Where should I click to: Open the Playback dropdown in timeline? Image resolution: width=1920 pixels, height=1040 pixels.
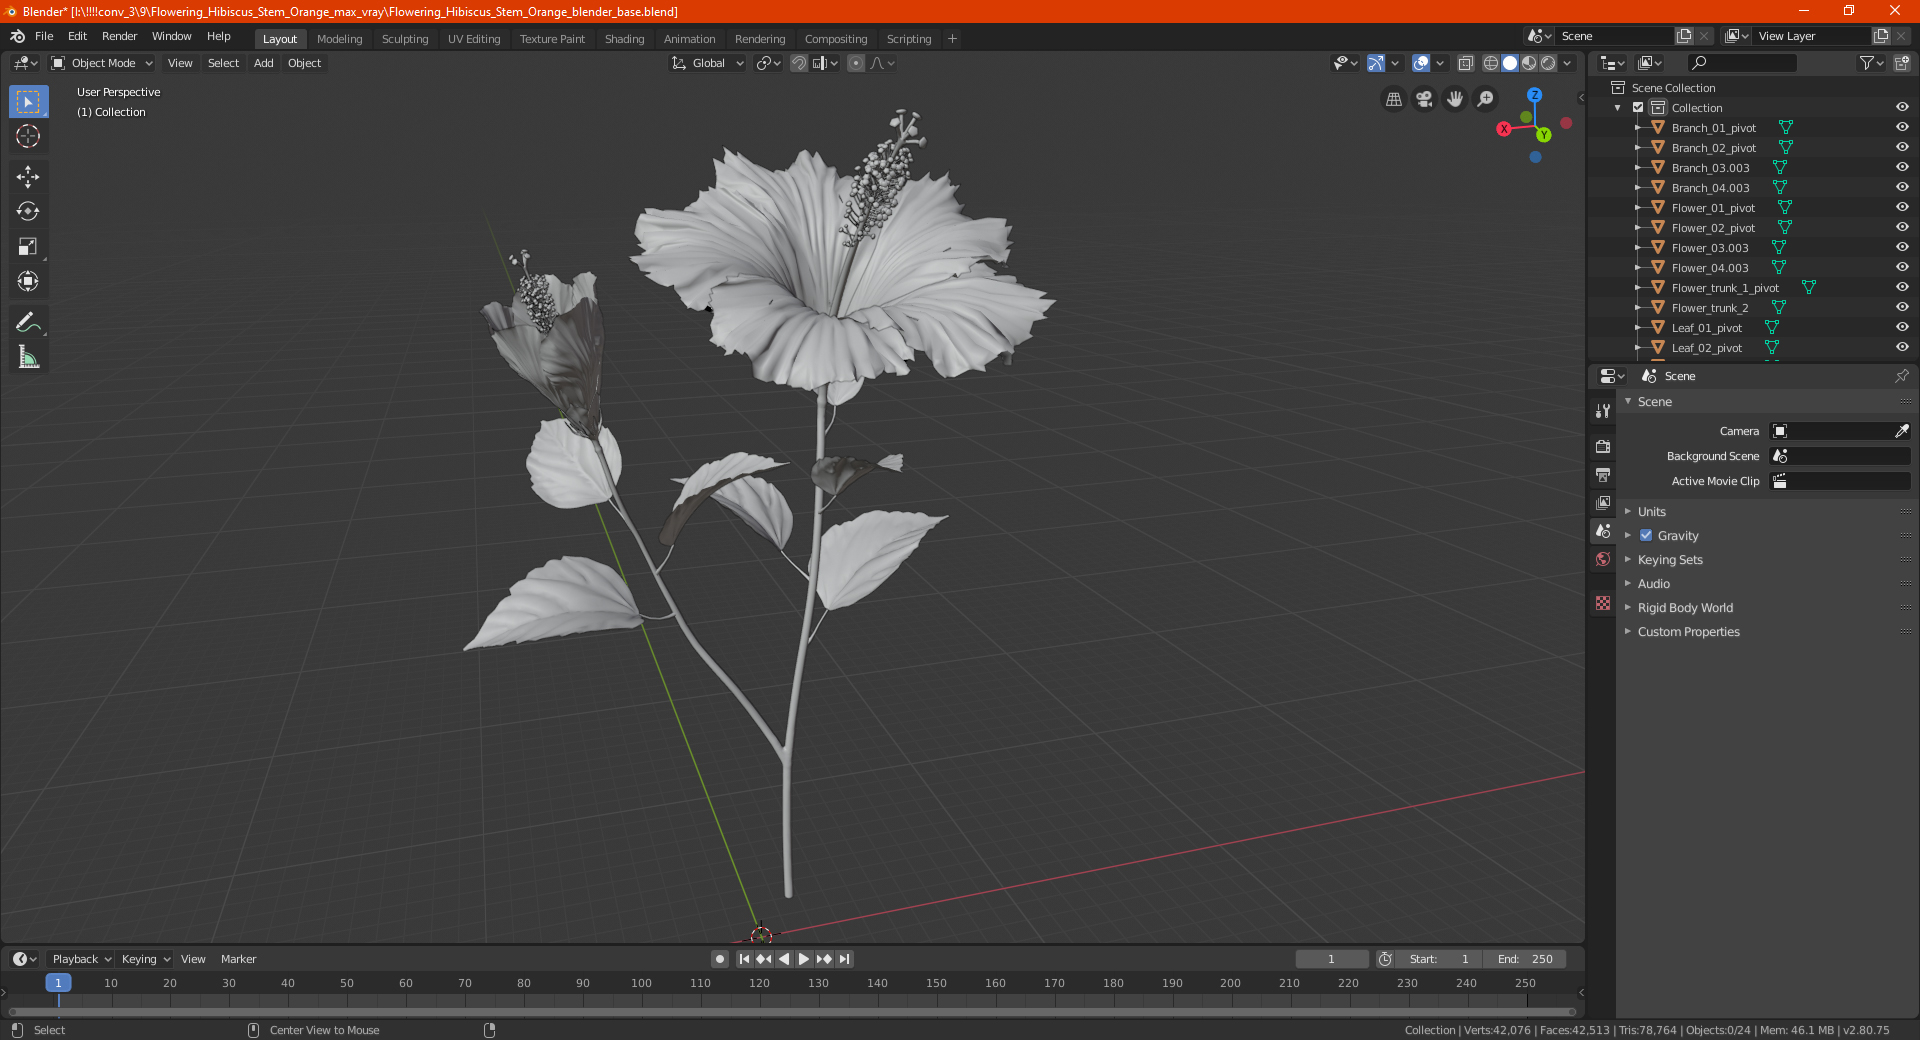81,959
